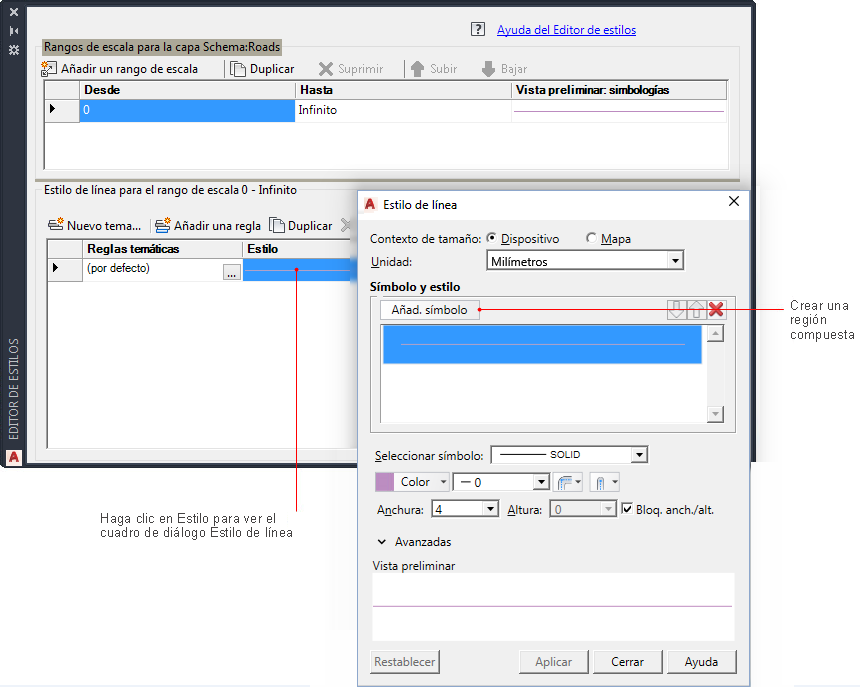Open the Anchura width dropdown

pos(491,509)
